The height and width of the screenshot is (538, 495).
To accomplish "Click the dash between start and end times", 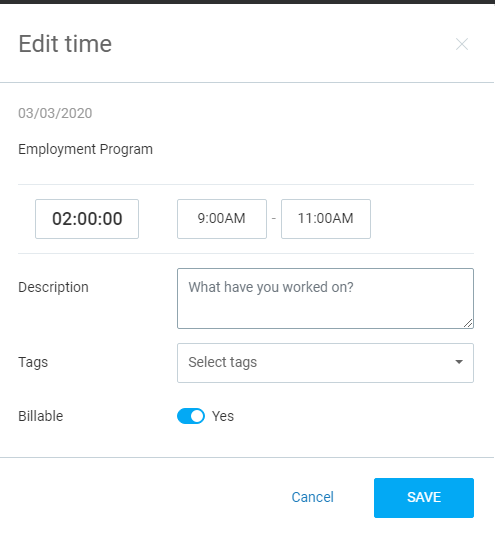I will click(274, 218).
